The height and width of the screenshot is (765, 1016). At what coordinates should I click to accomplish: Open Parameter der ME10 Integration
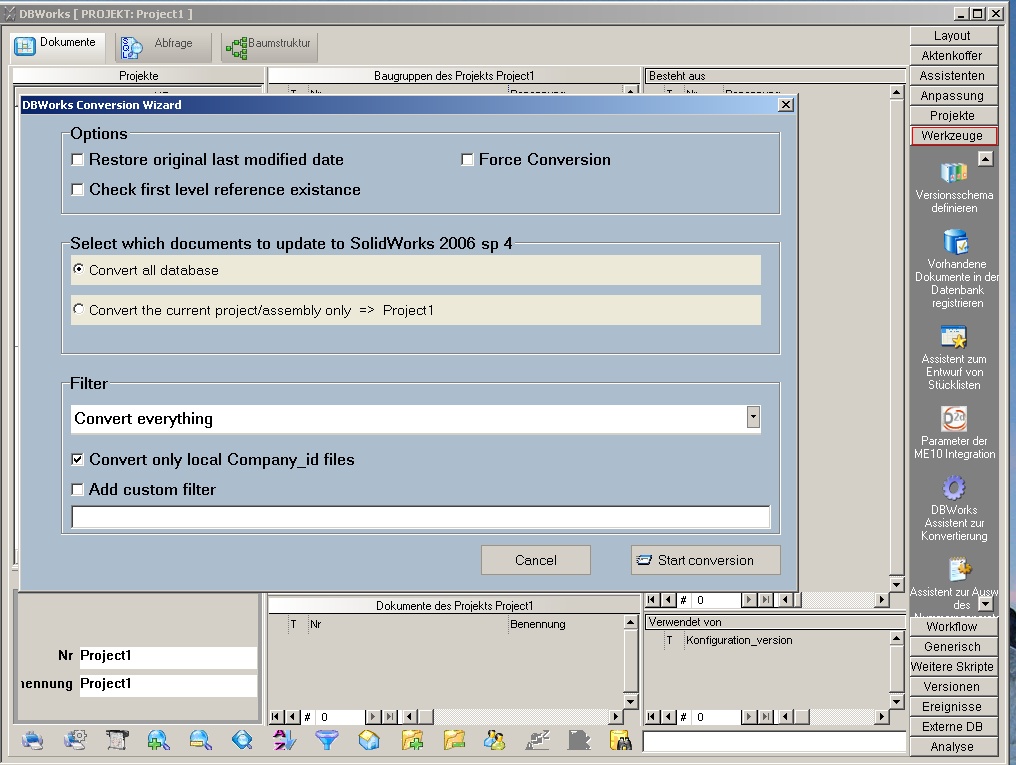pos(954,419)
